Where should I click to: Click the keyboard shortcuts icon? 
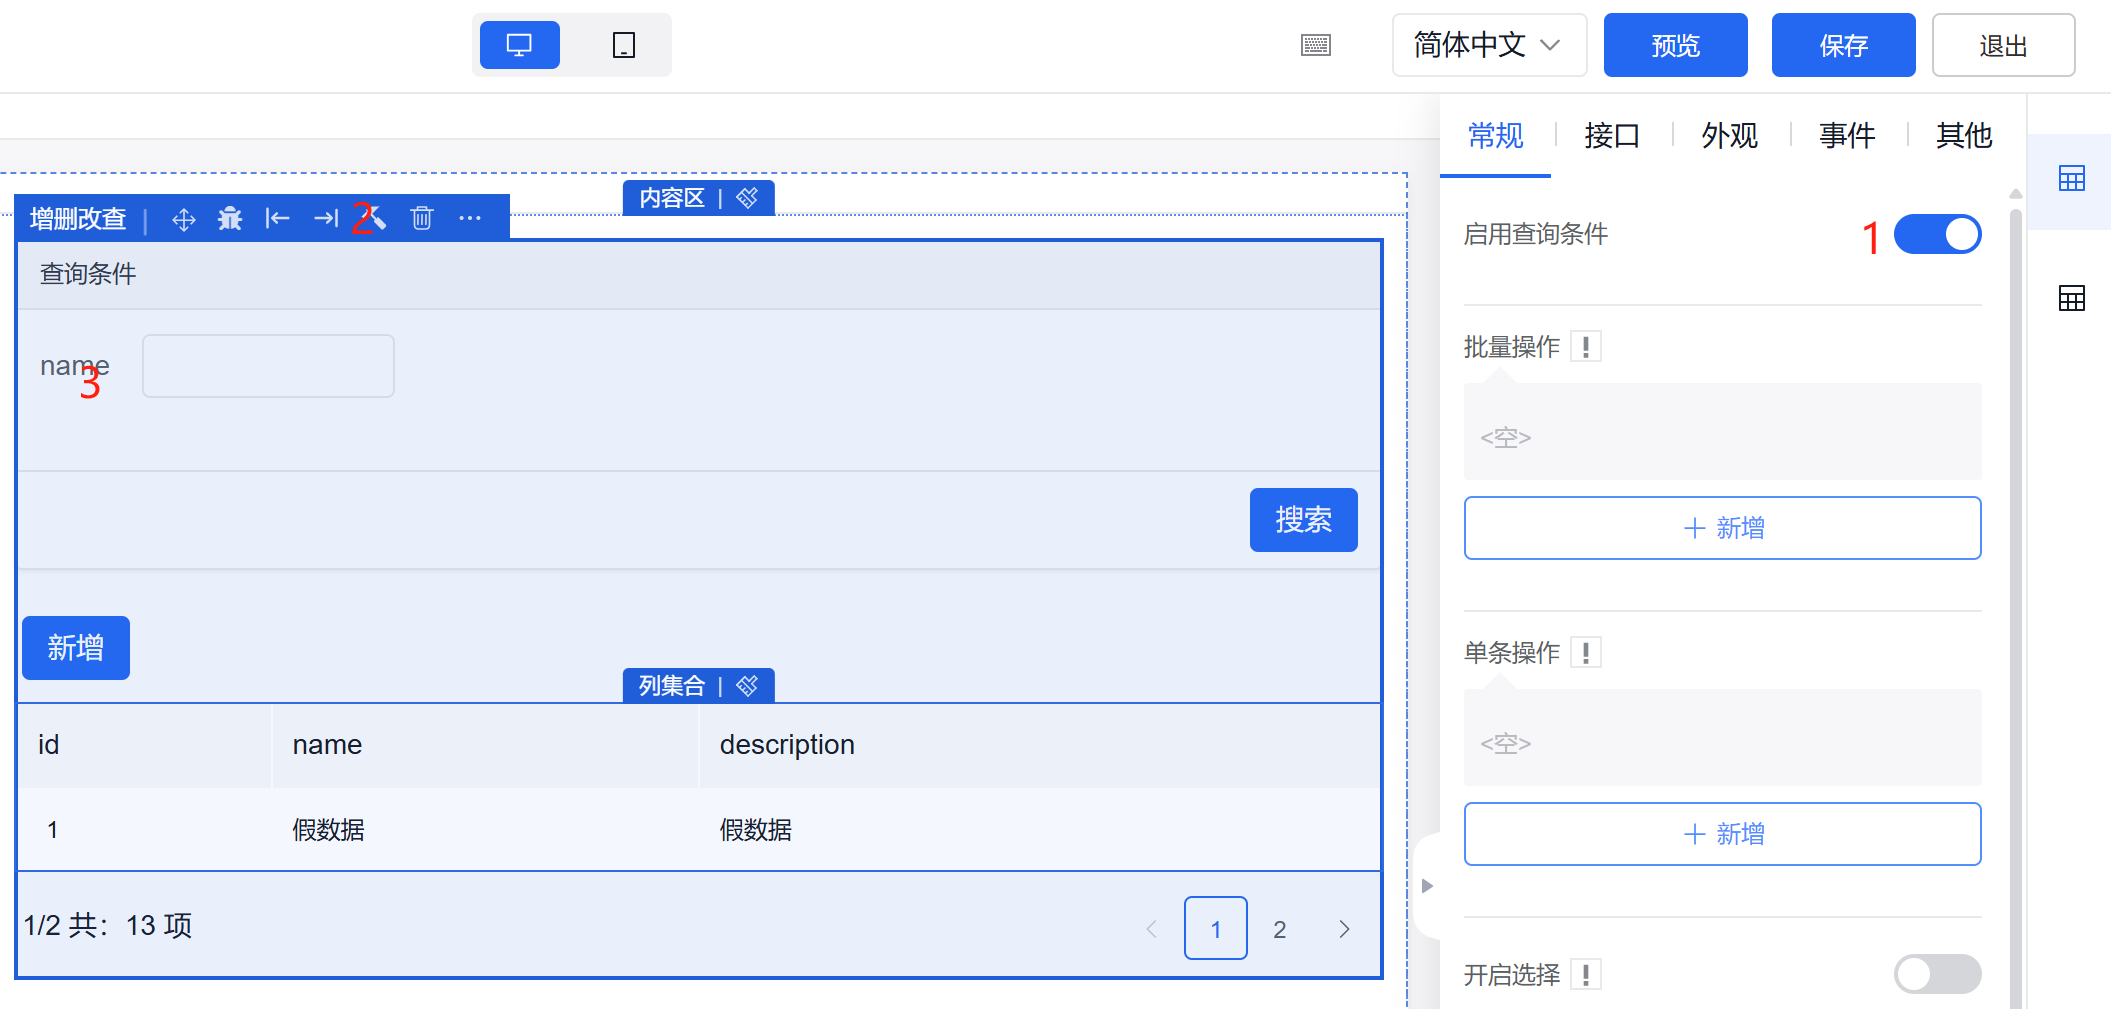[x=1315, y=45]
